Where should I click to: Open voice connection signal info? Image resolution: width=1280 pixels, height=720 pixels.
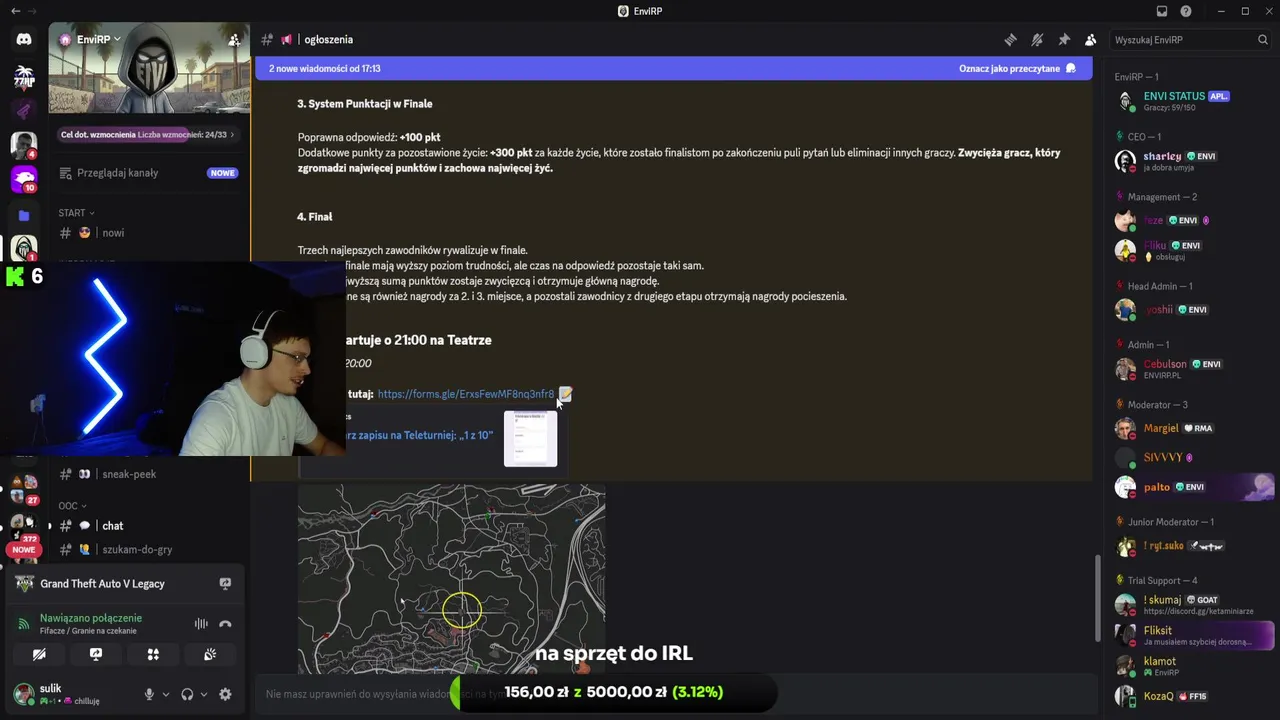(23, 624)
